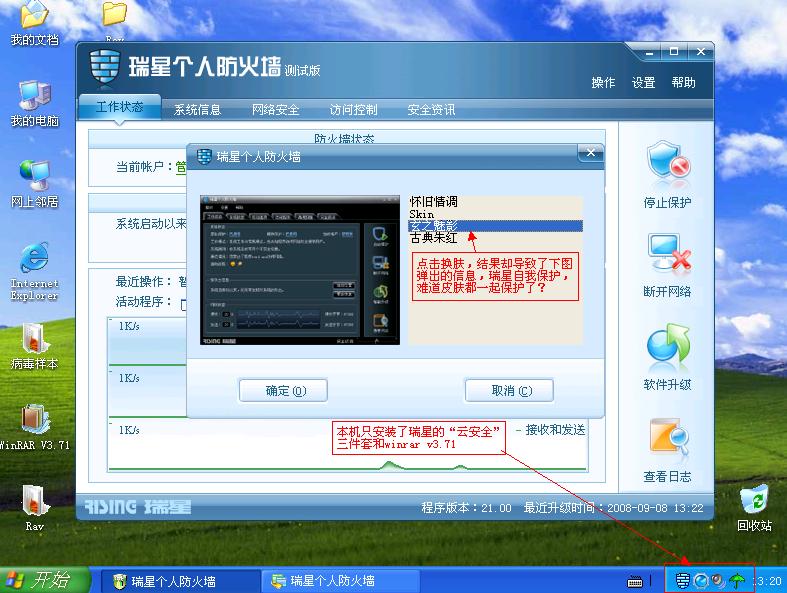This screenshot has width=787, height=593.
Task: Confirm skin with 确定(O) button
Action: coord(284,391)
